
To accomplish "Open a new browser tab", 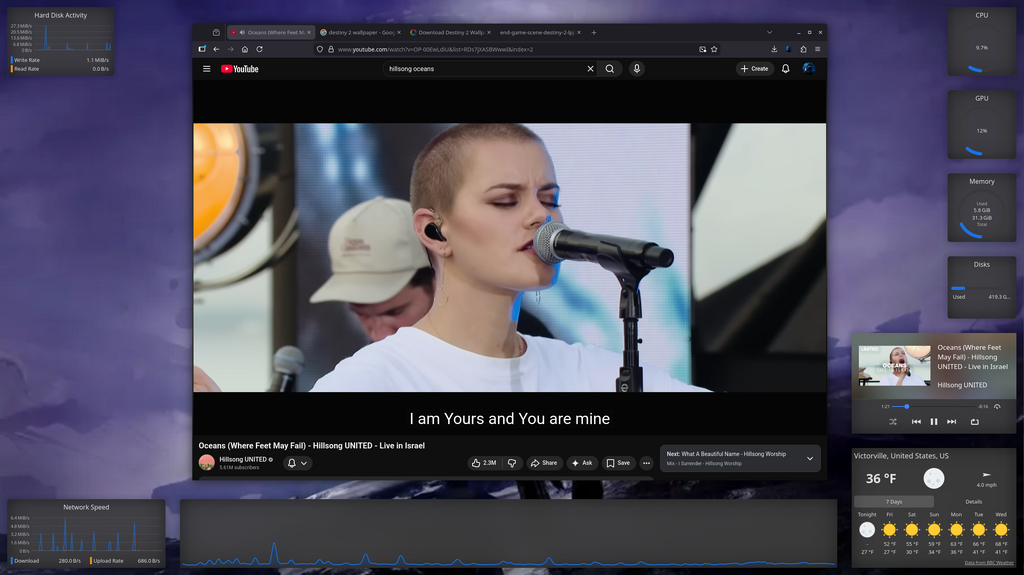I will 594,32.
